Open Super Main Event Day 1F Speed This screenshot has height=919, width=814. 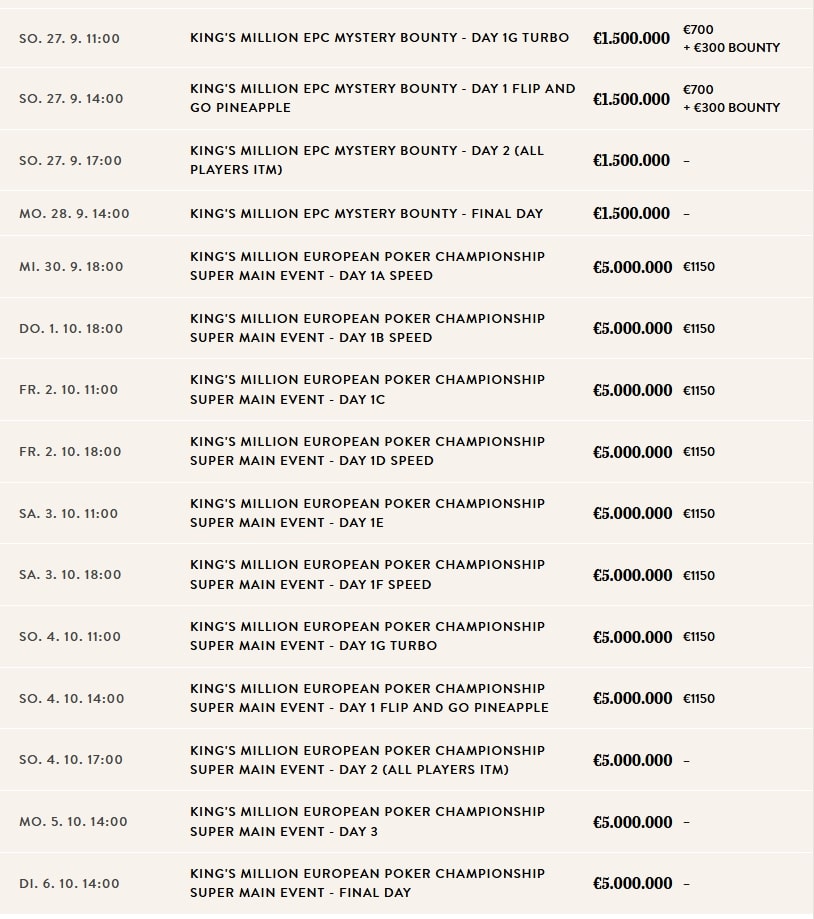tap(367, 575)
